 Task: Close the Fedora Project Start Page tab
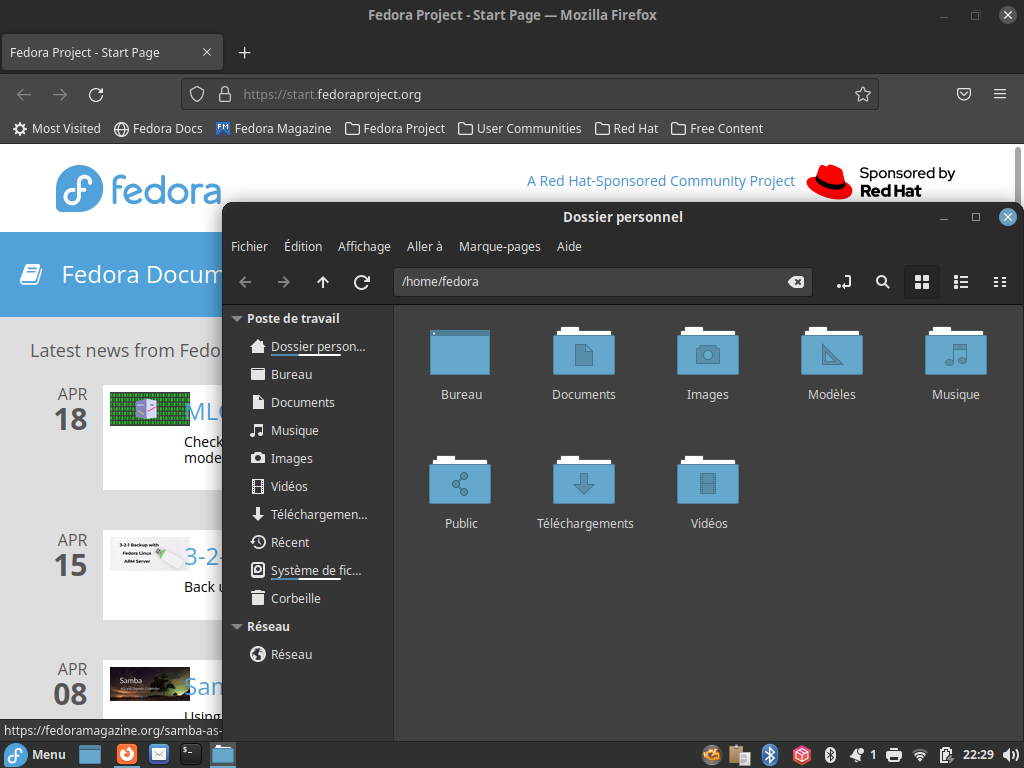207,52
